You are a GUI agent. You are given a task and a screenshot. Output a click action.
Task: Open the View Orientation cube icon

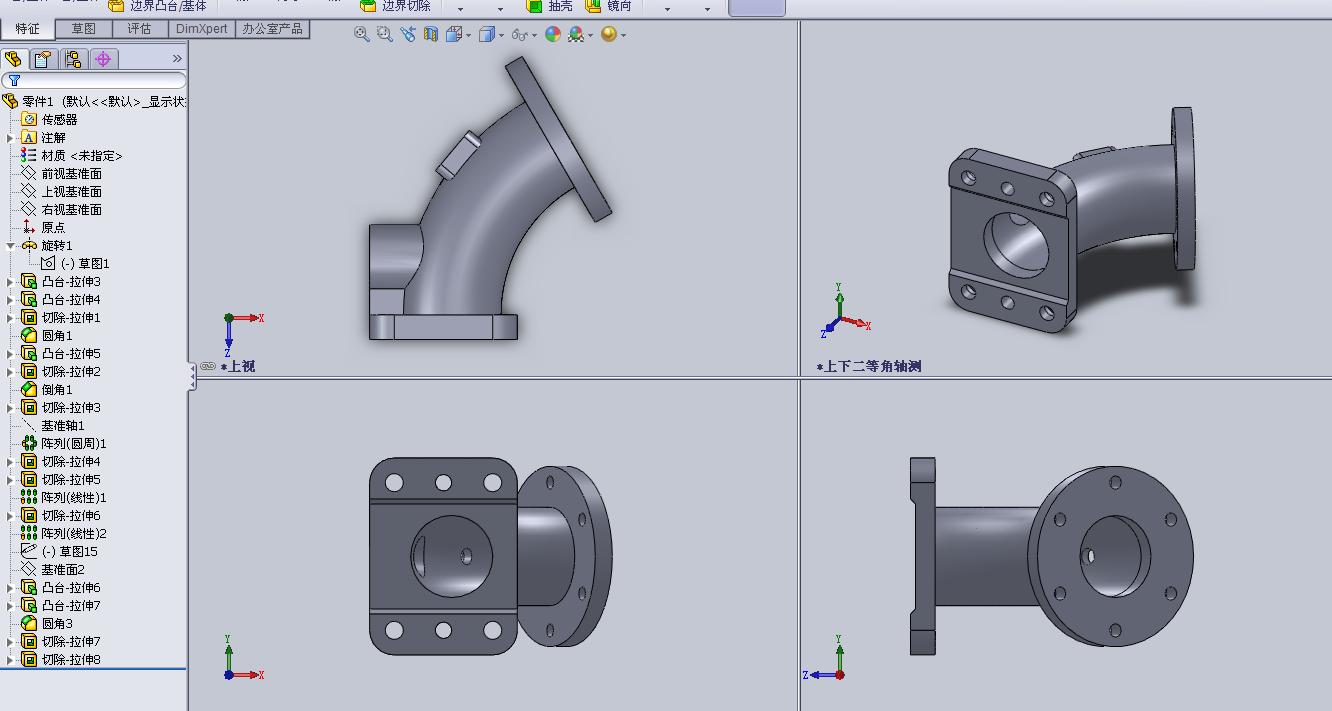pyautogui.click(x=453, y=34)
